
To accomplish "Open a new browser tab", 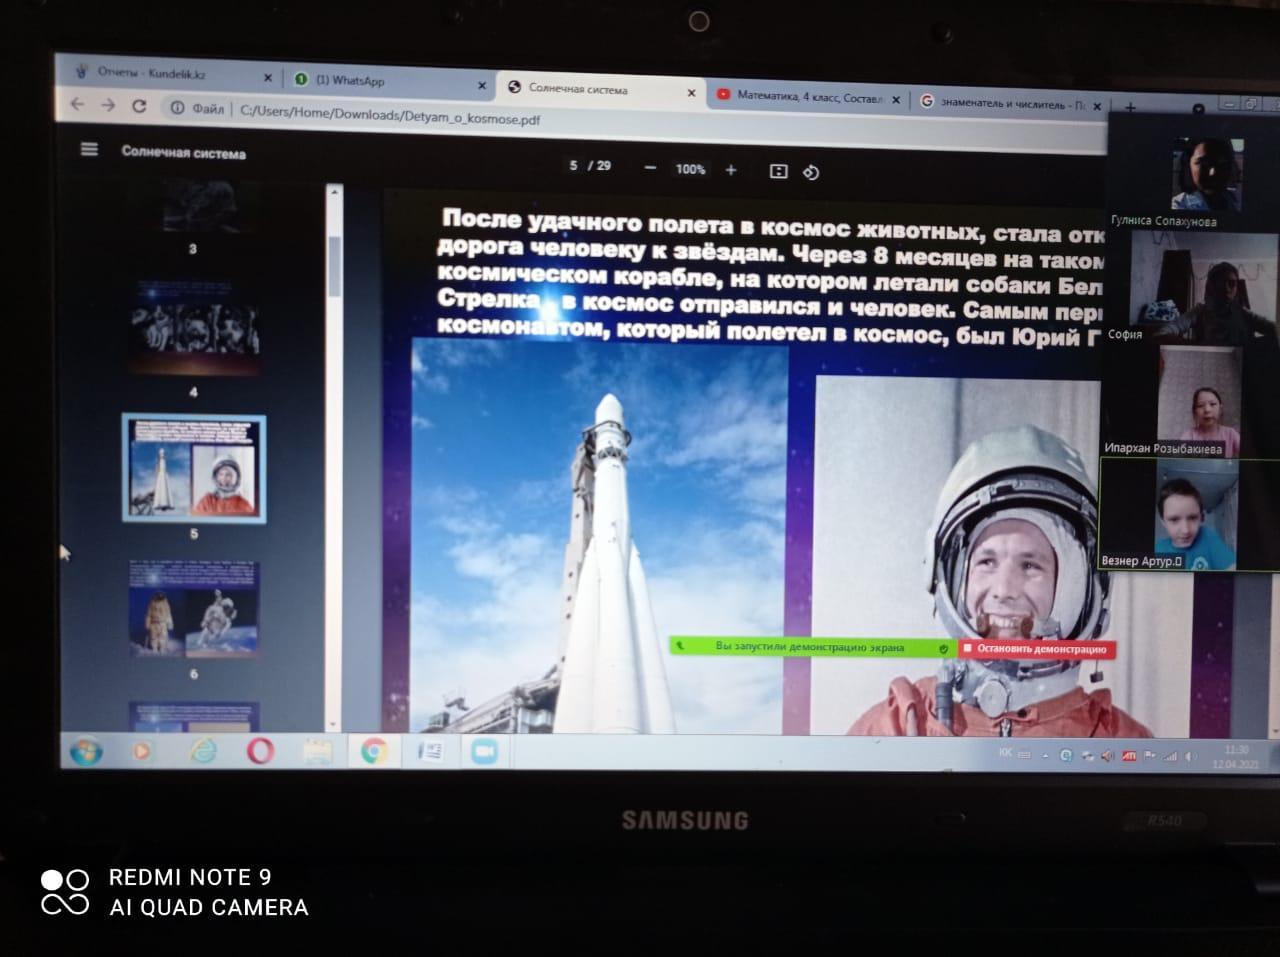I will click(1130, 106).
